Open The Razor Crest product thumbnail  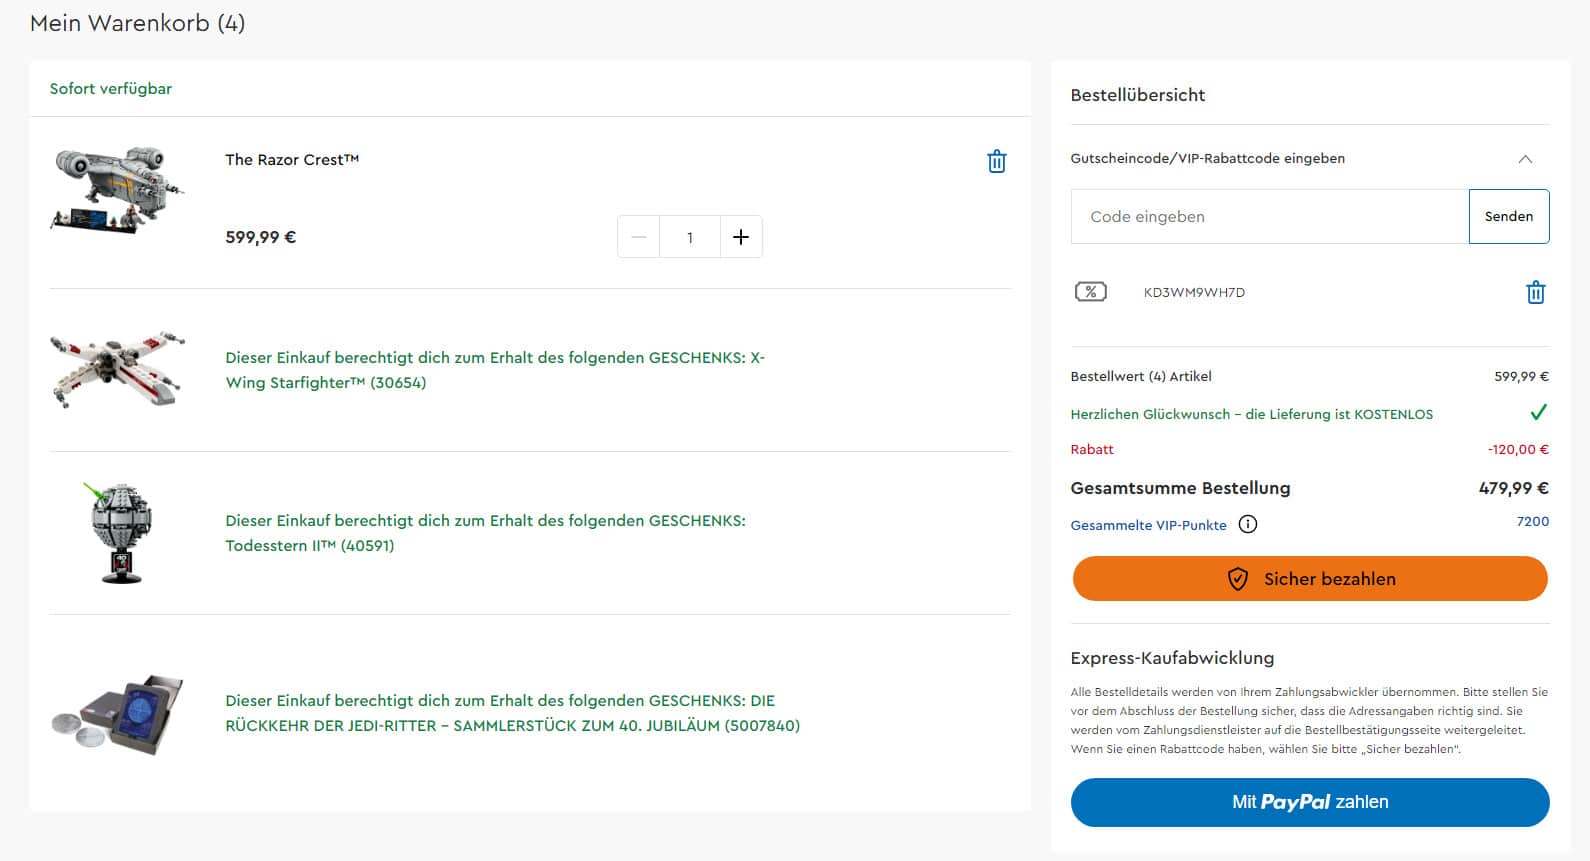tap(118, 190)
